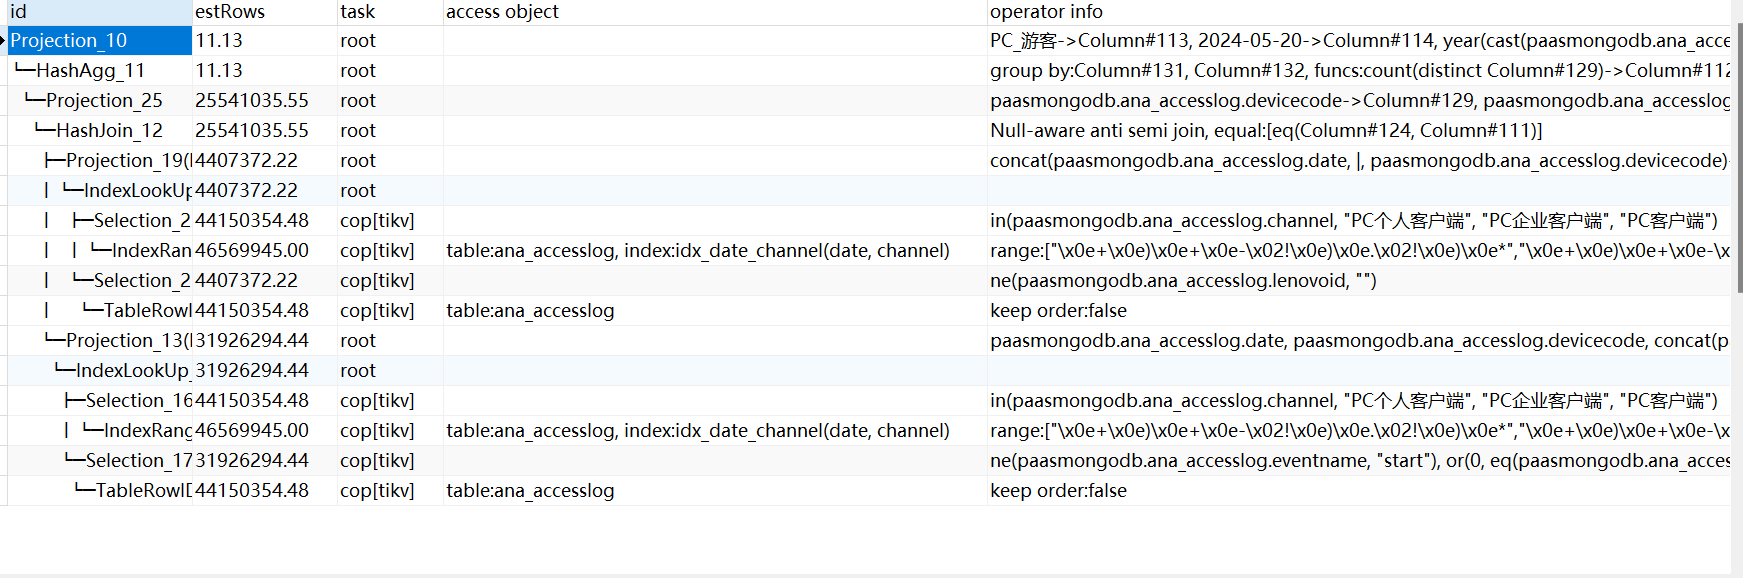
Task: Select the Selection_17 node
Action: [x=138, y=461]
